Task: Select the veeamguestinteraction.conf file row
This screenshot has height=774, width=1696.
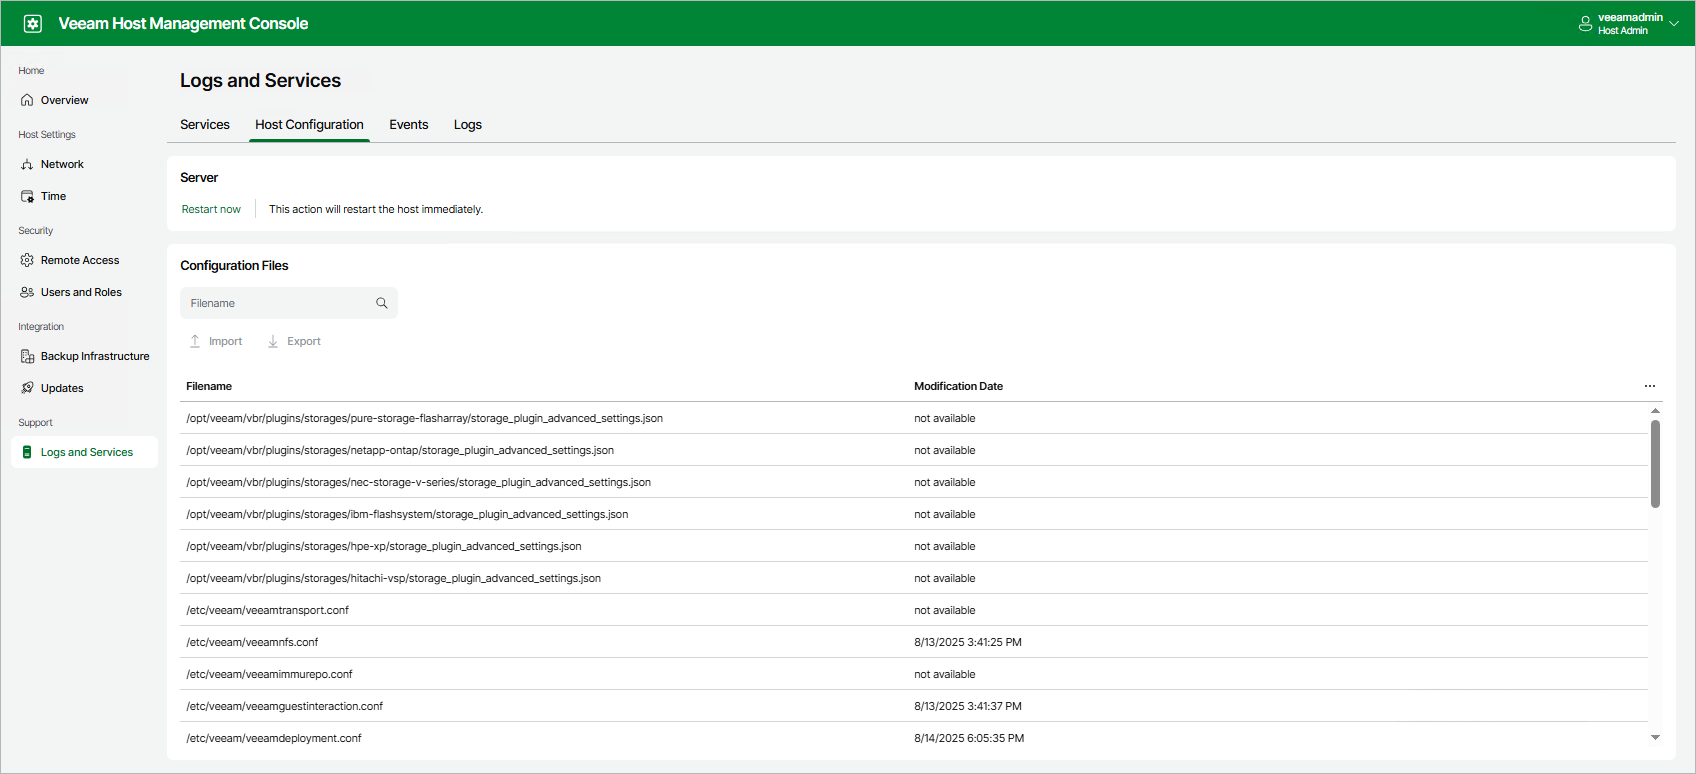Action: (914, 706)
